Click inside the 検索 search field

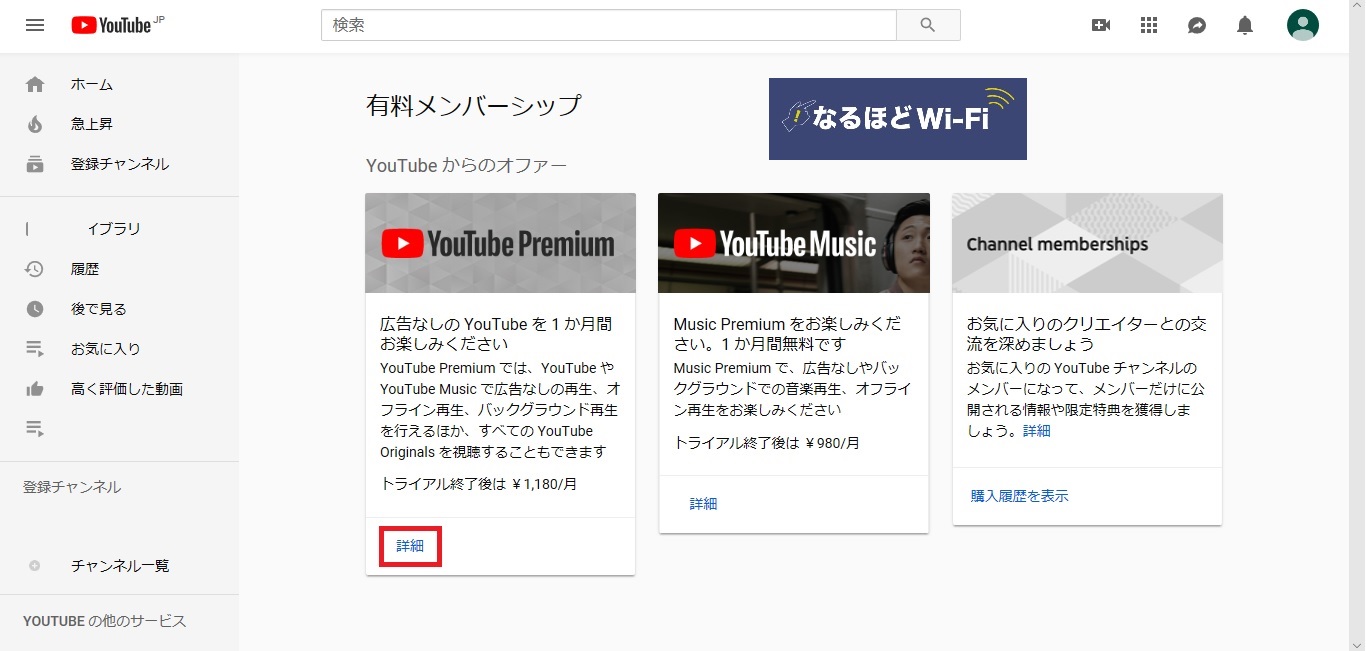tap(608, 25)
